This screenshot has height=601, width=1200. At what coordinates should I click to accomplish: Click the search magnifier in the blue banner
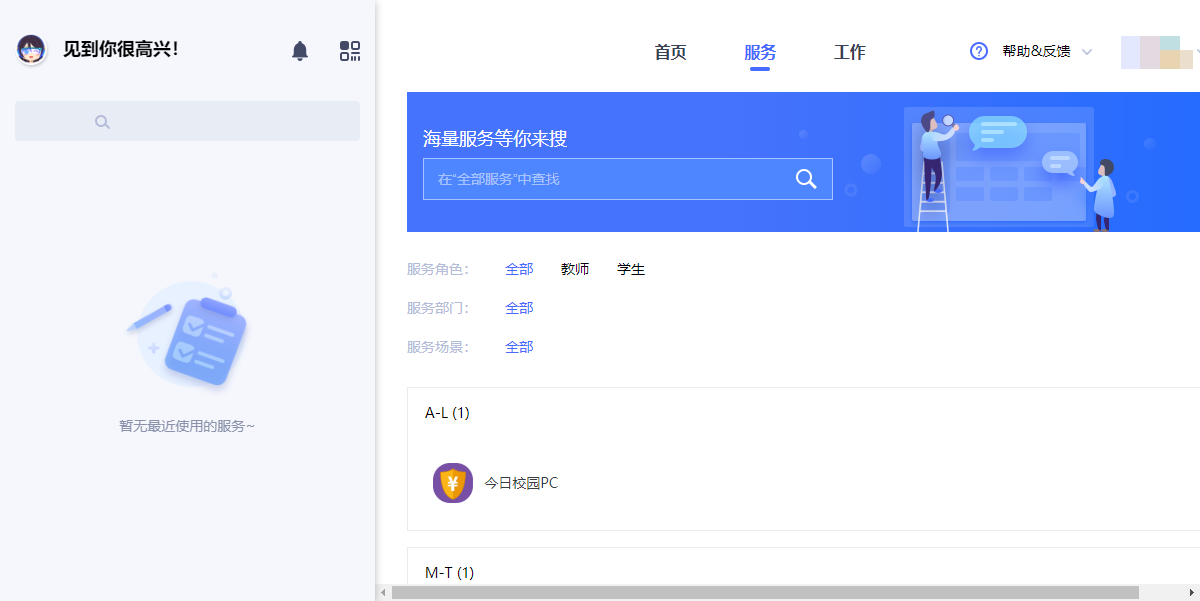point(806,179)
